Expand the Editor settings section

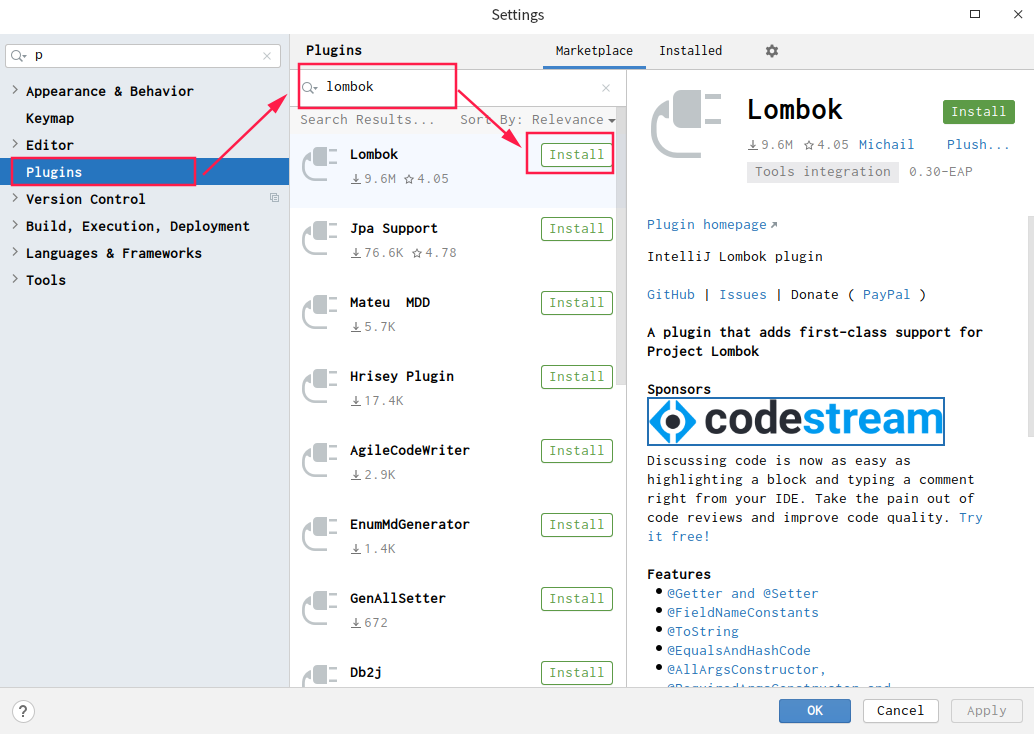[15, 144]
